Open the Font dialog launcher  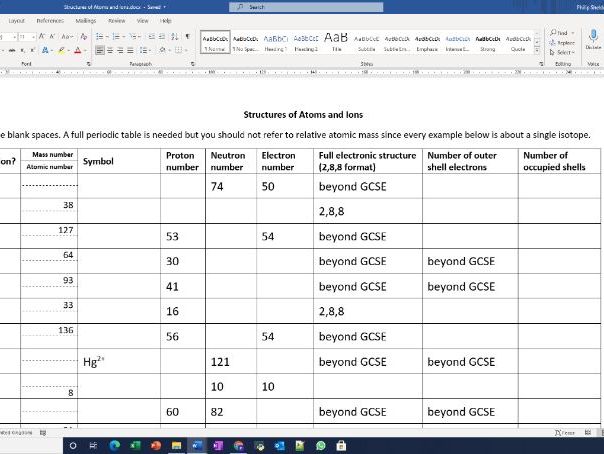tap(89, 64)
